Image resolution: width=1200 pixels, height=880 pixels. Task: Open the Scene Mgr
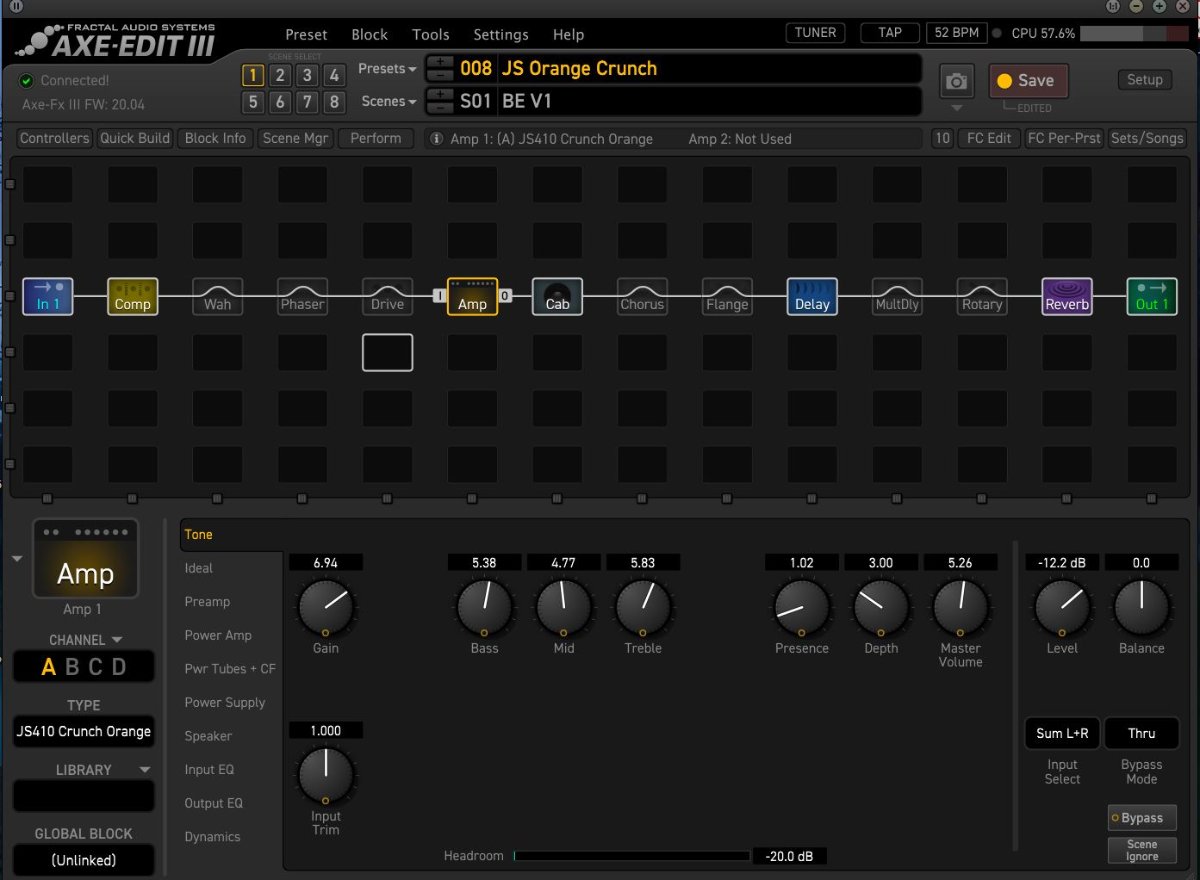pos(295,139)
